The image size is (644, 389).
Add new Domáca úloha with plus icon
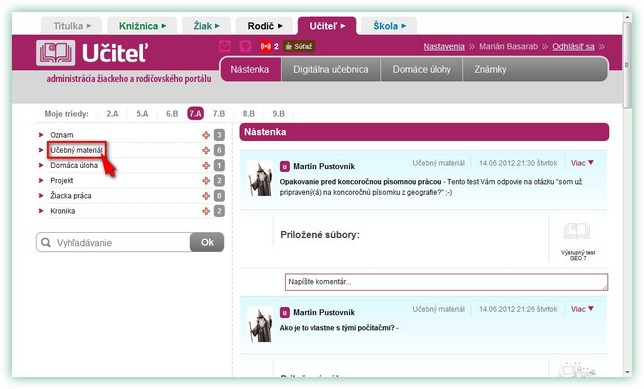206,165
